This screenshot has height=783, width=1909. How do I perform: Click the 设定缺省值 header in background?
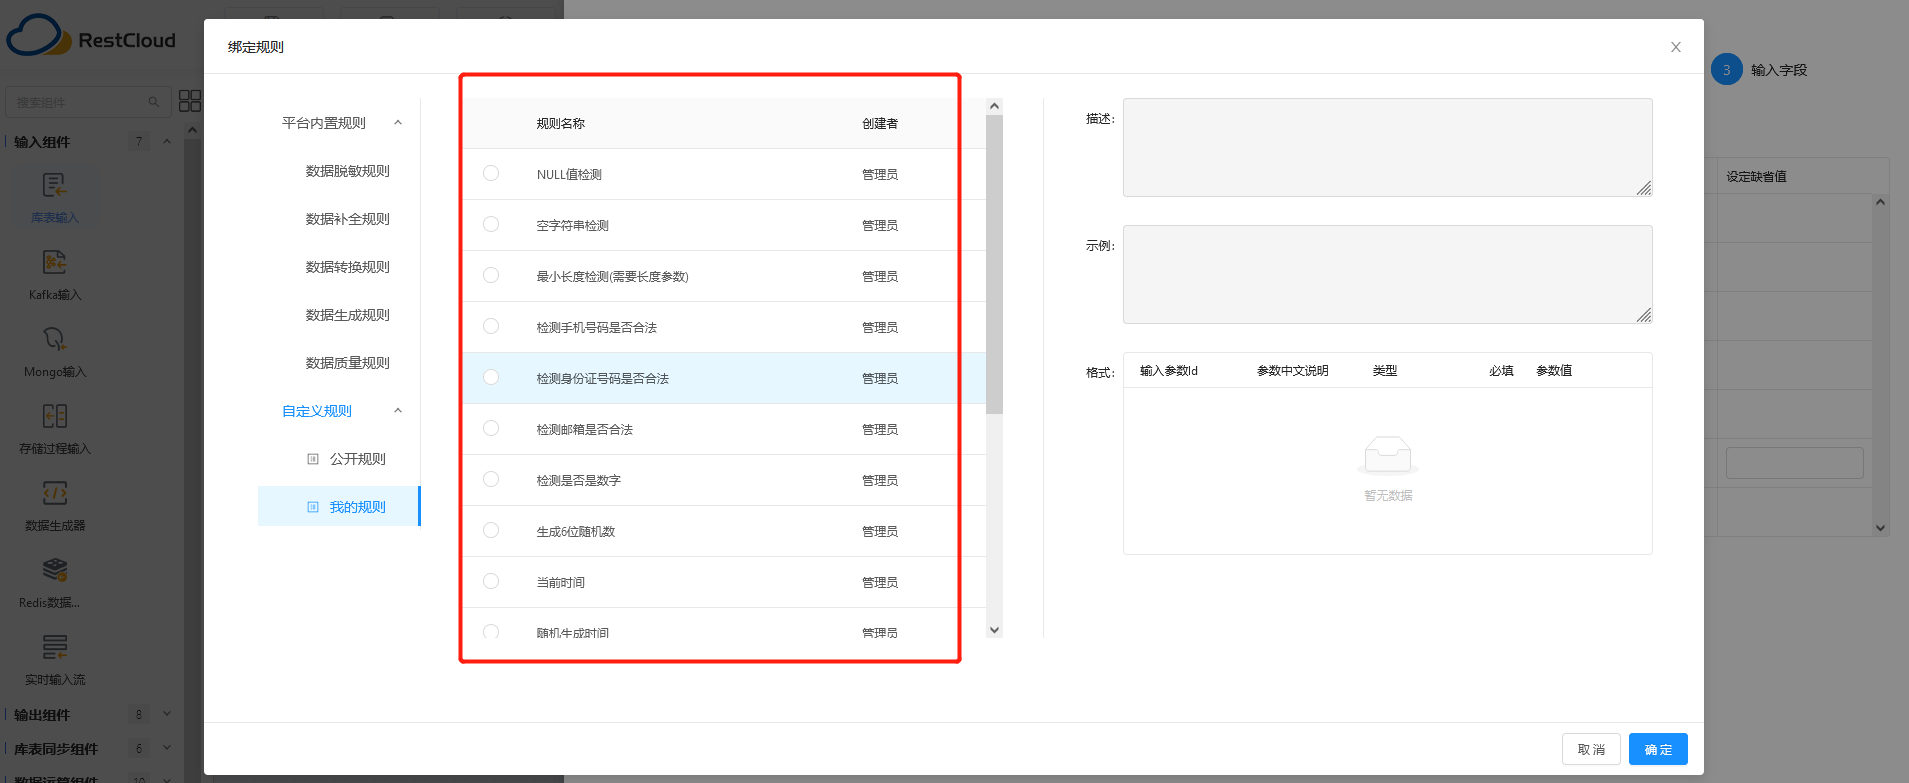click(x=1756, y=177)
